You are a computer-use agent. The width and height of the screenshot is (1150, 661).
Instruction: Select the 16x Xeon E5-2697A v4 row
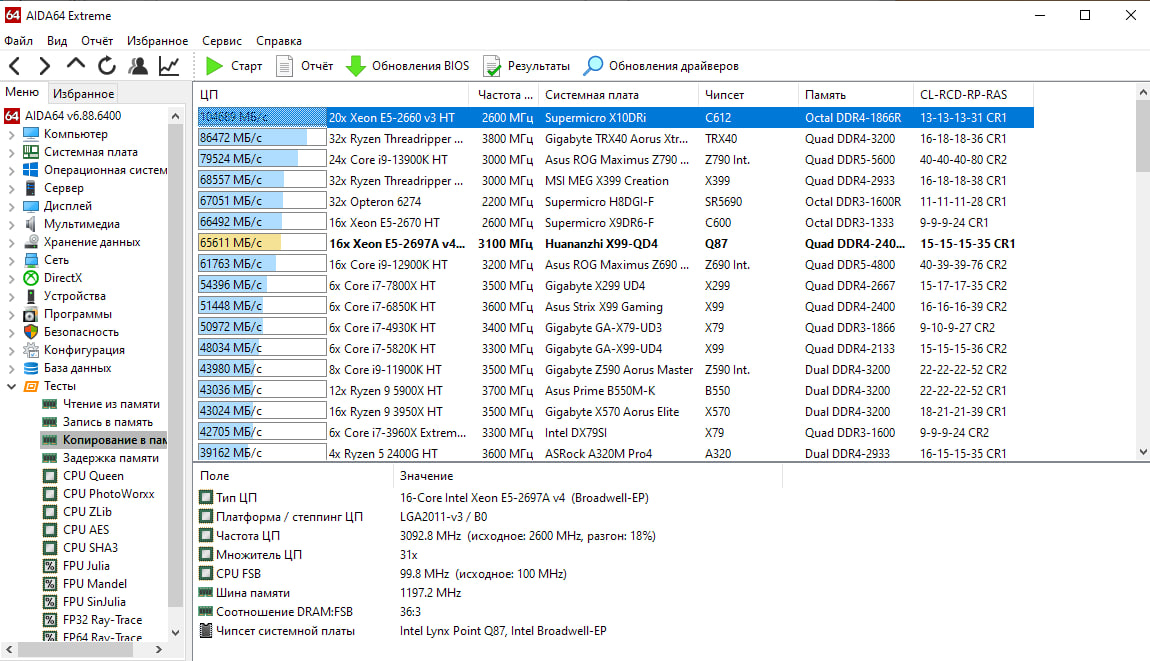coord(615,243)
